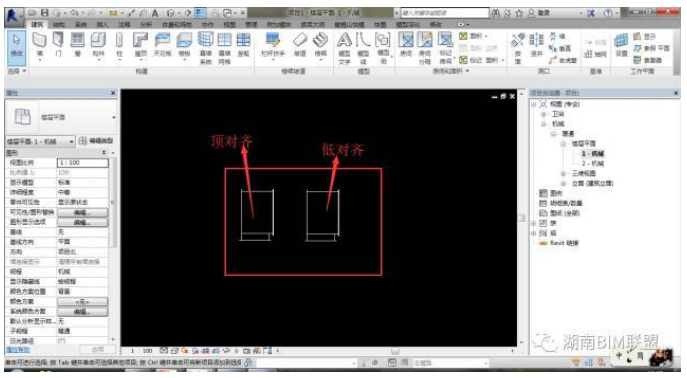Choose the Wall (墙) tool
The image size is (687, 378).
pyautogui.click(x=39, y=45)
